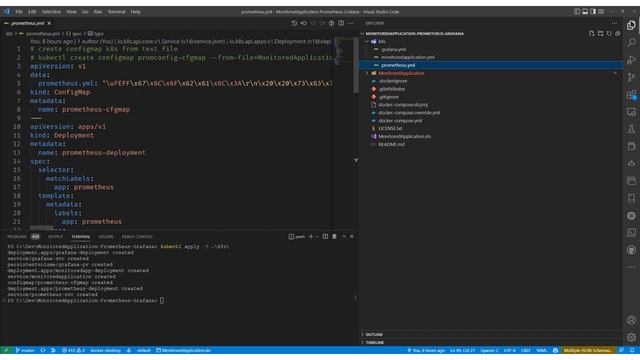Click the editor minimap preview
640x360 pixels.
(x=343, y=51)
